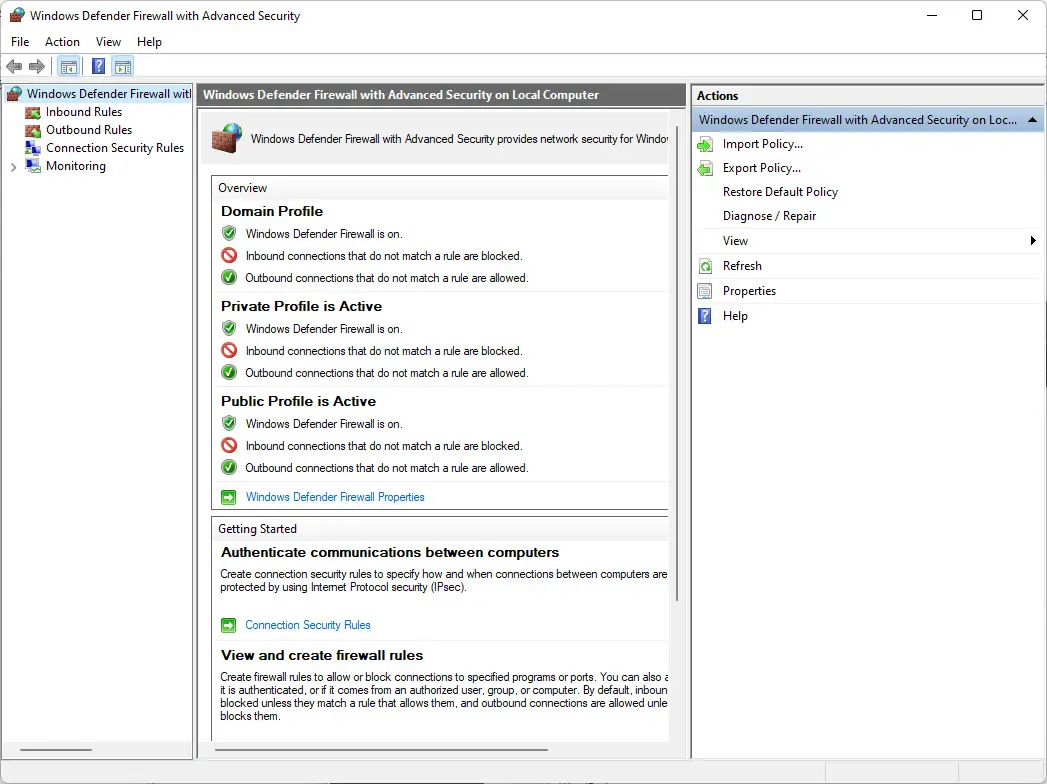
Task: Click Public Profile firewall-on shield icon
Action: [229, 423]
